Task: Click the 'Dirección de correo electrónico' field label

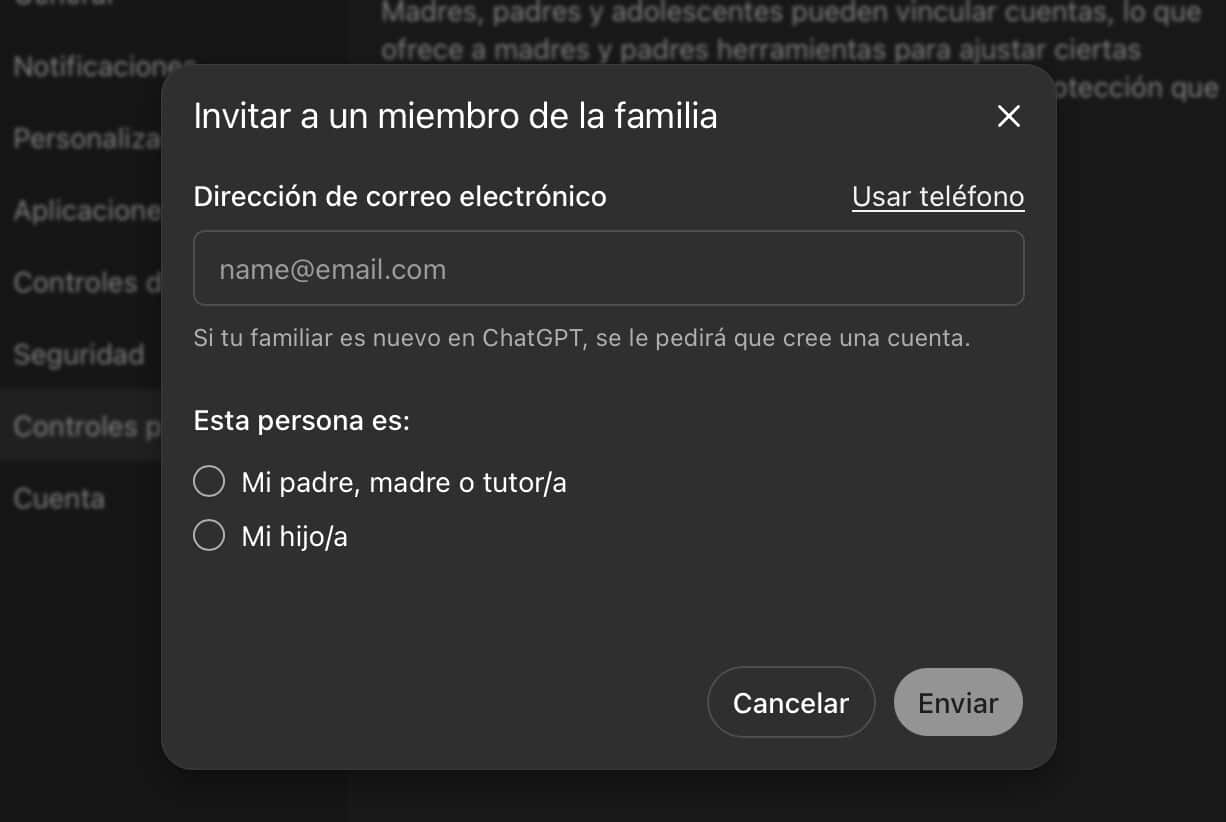Action: 400,197
